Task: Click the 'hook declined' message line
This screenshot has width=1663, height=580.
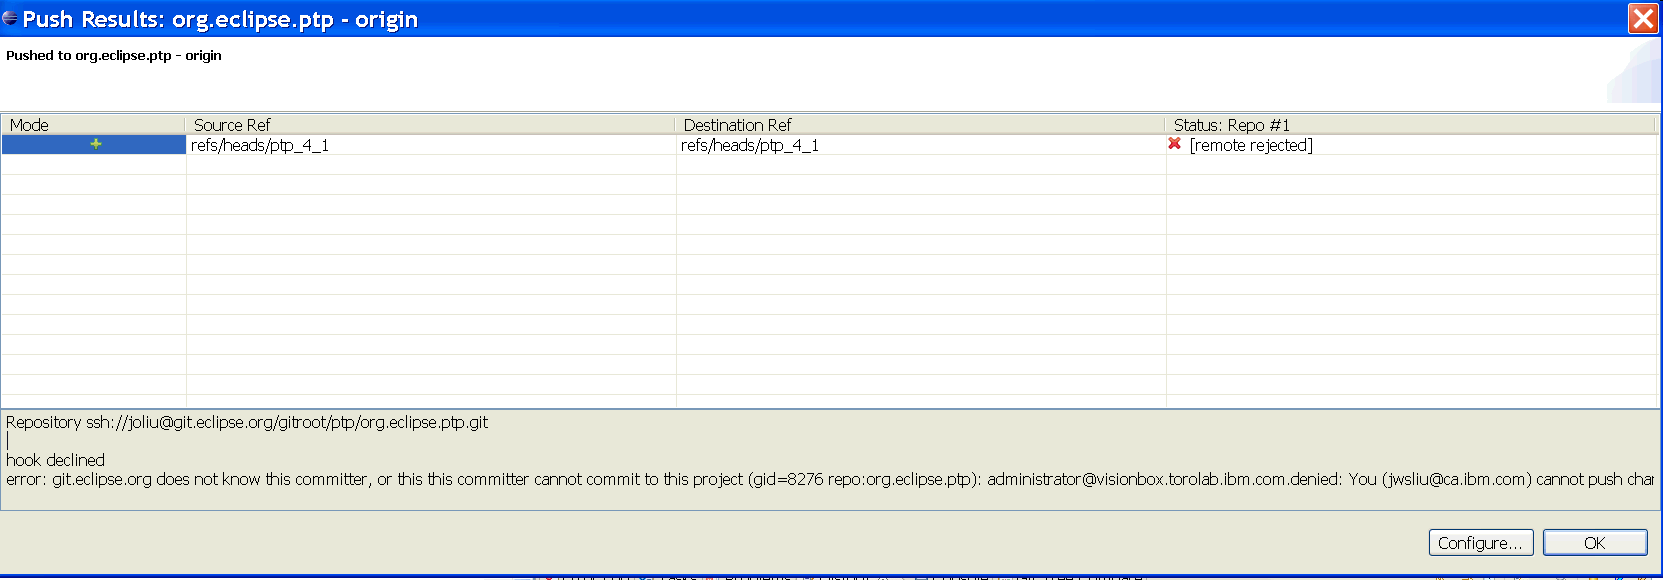Action: point(55,460)
